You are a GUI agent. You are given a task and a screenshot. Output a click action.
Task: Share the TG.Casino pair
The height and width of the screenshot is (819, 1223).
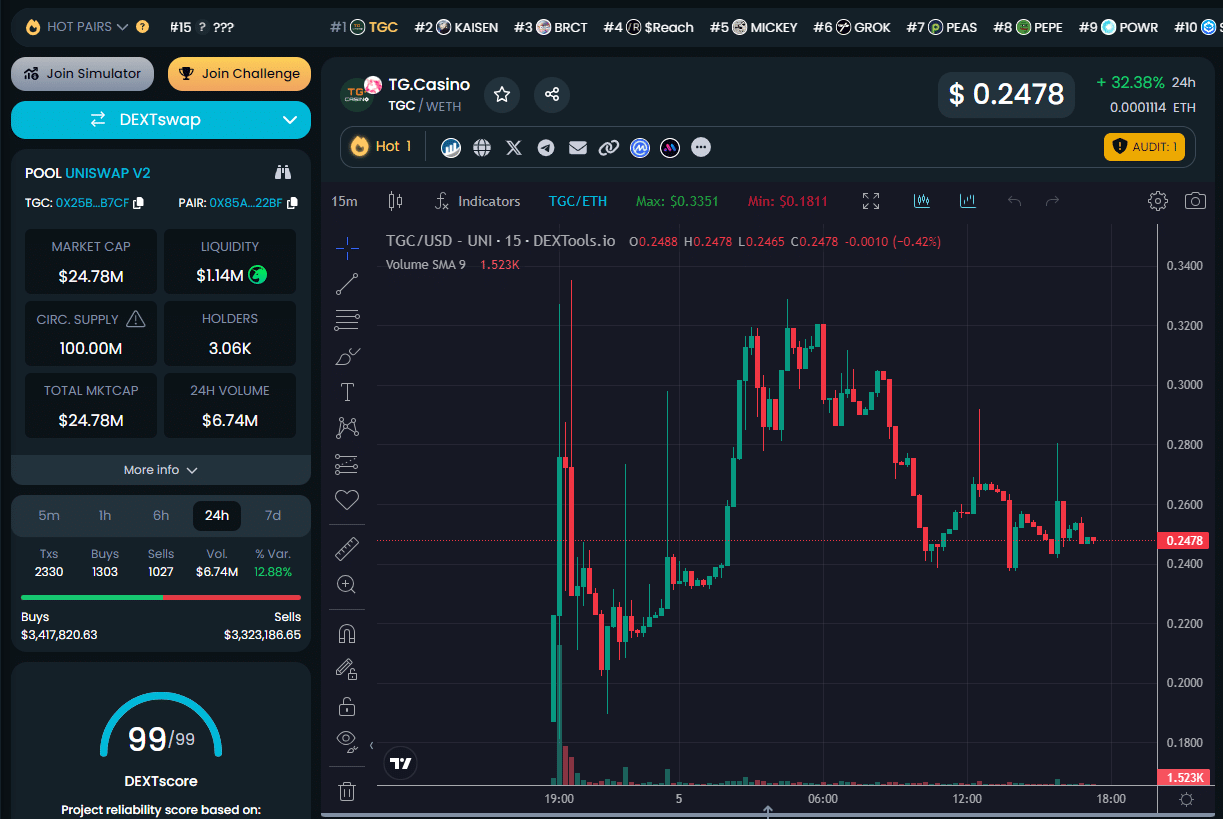point(552,95)
